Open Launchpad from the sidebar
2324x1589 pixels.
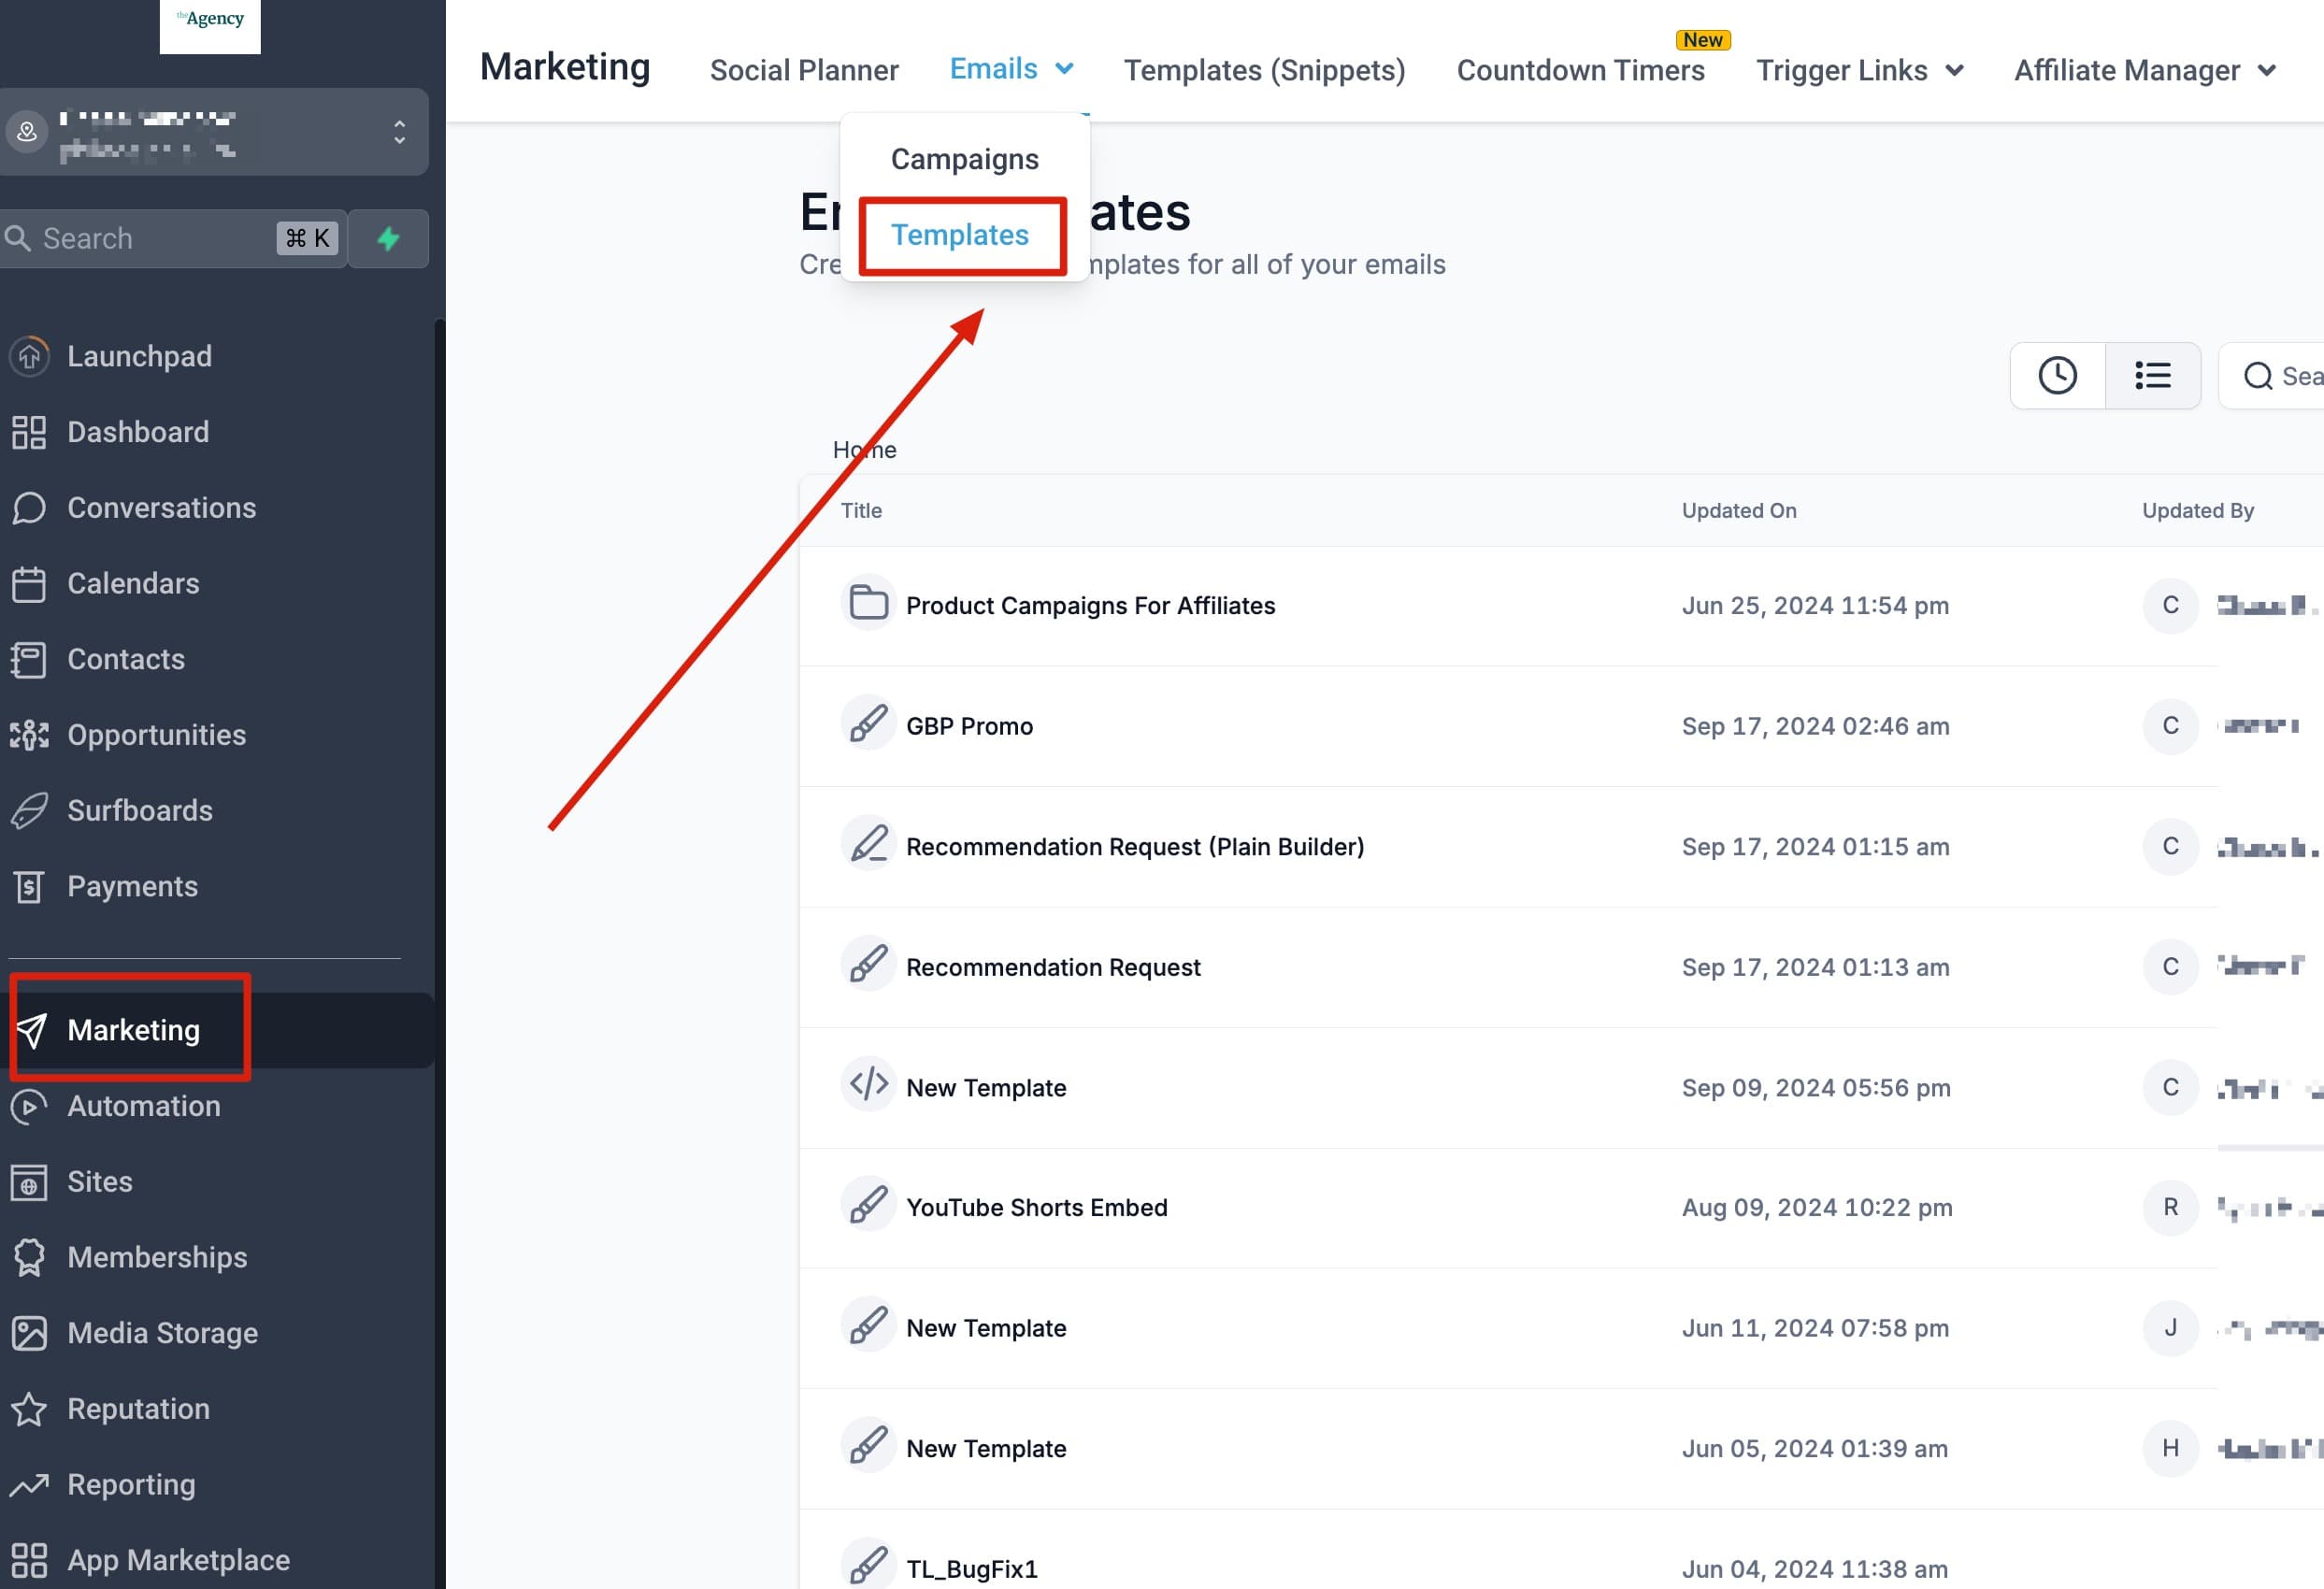(x=139, y=355)
